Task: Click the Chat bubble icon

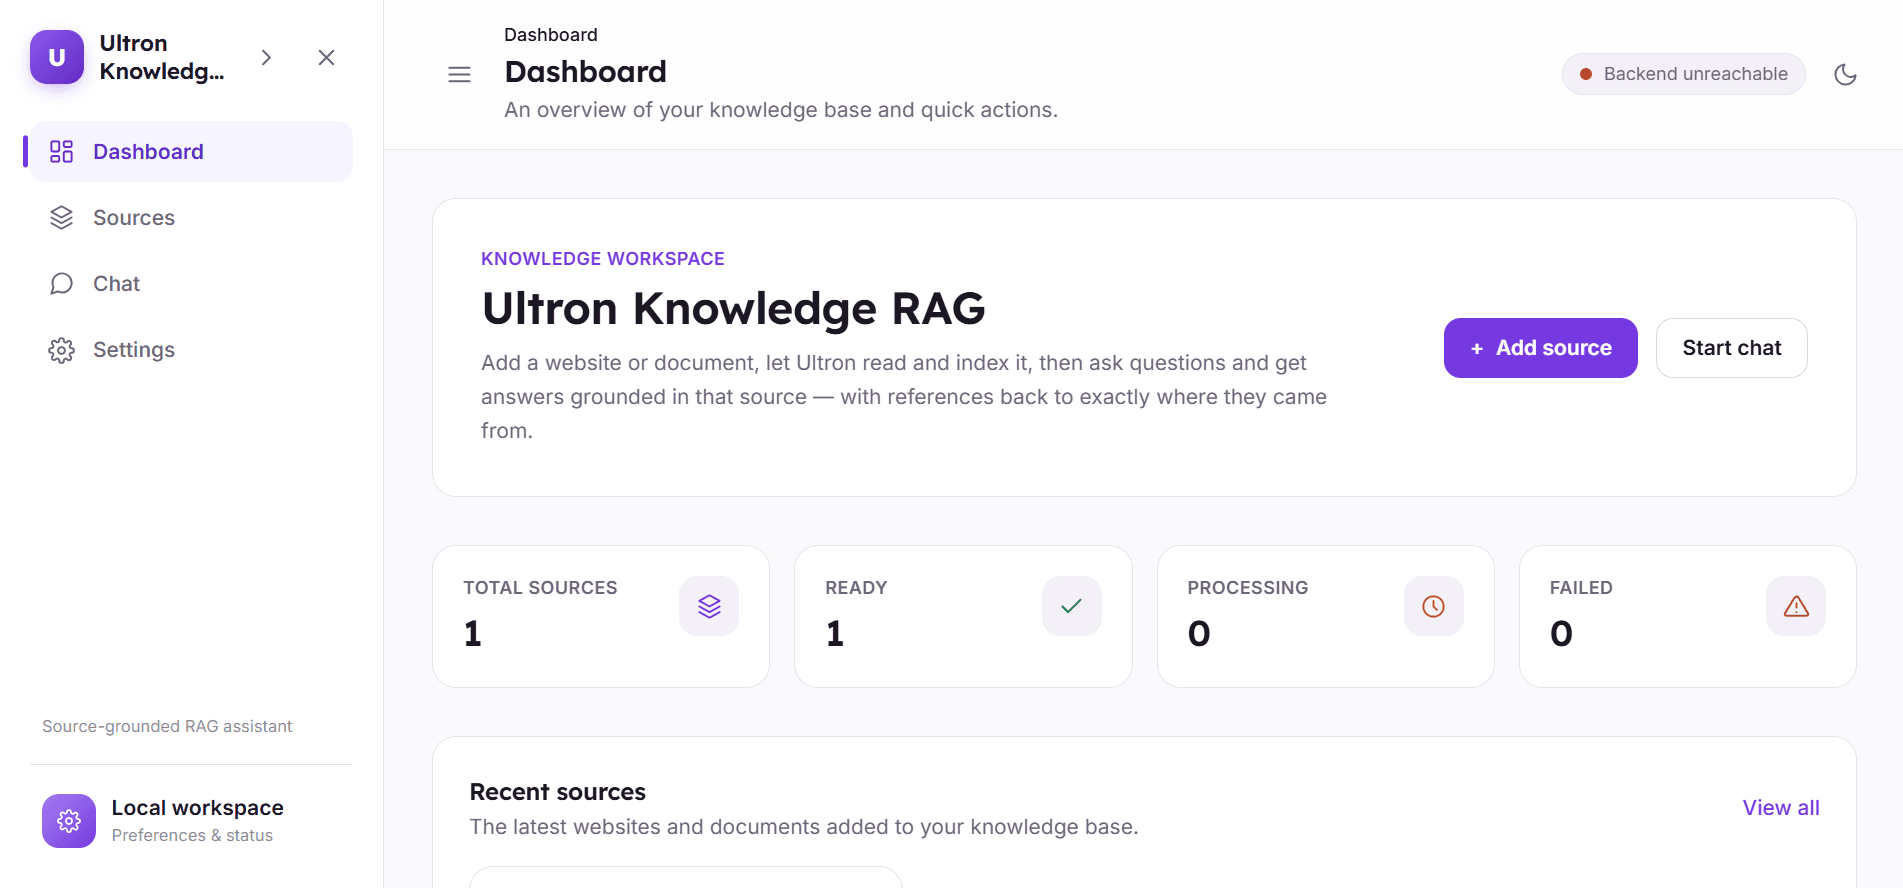Action: pos(62,284)
